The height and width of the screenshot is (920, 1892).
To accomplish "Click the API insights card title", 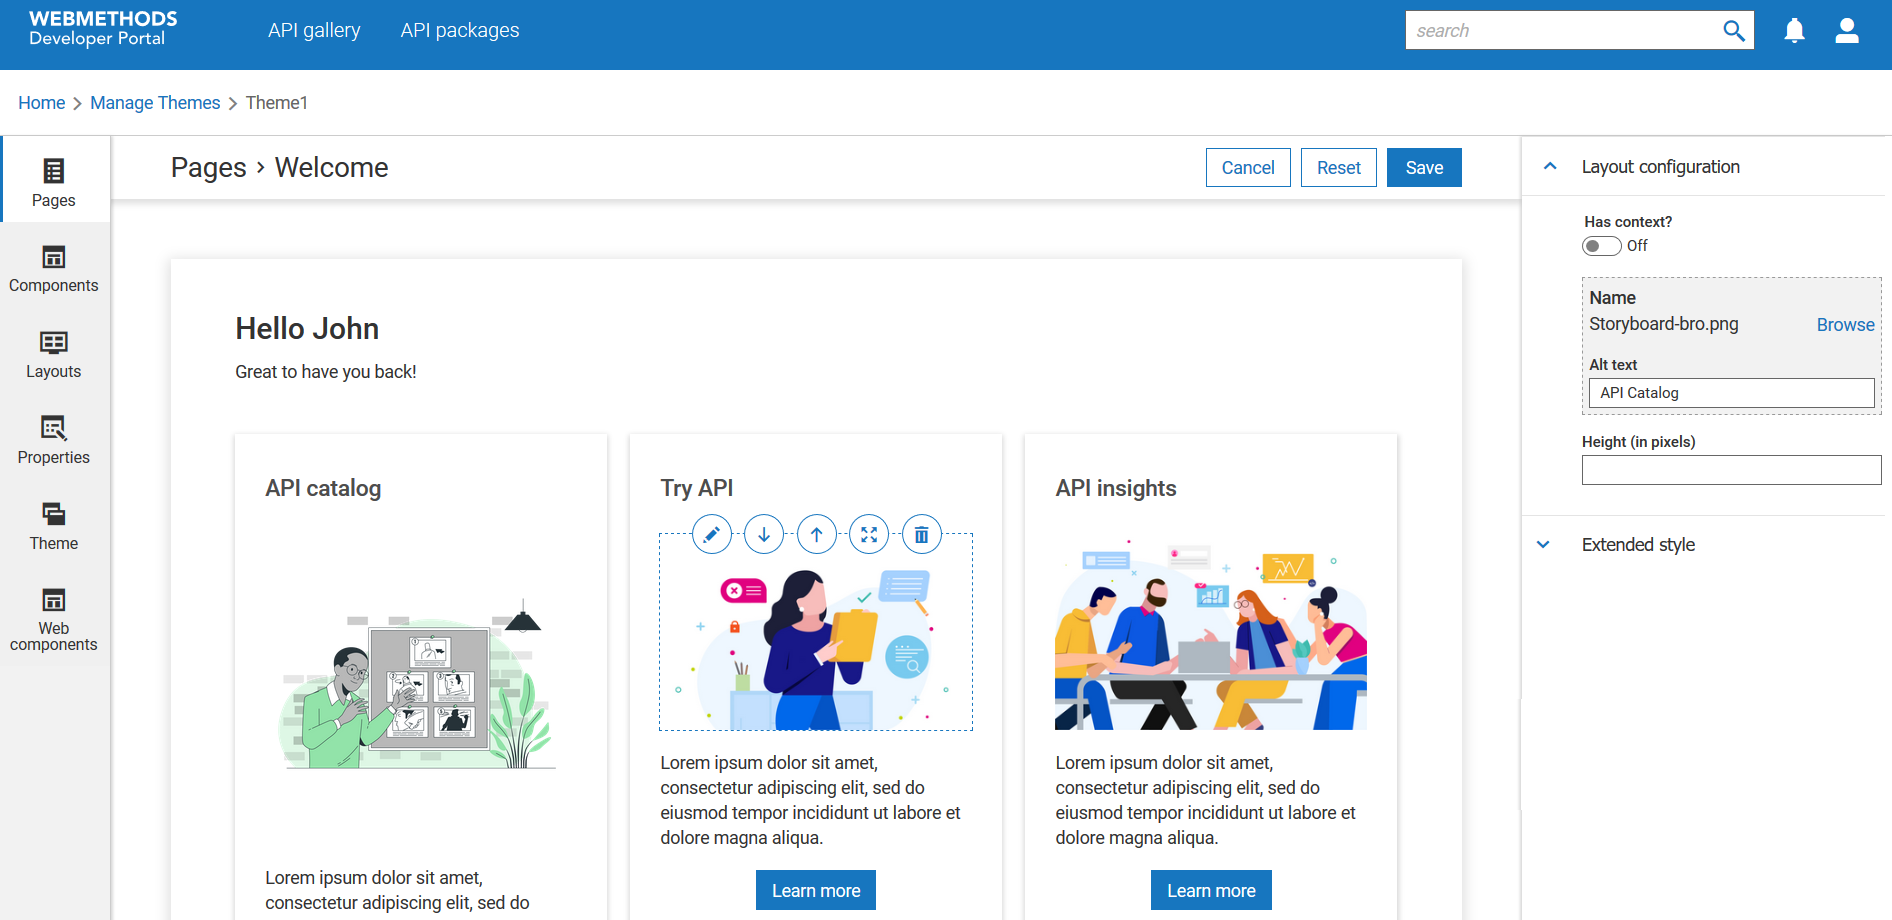I will 1116,488.
